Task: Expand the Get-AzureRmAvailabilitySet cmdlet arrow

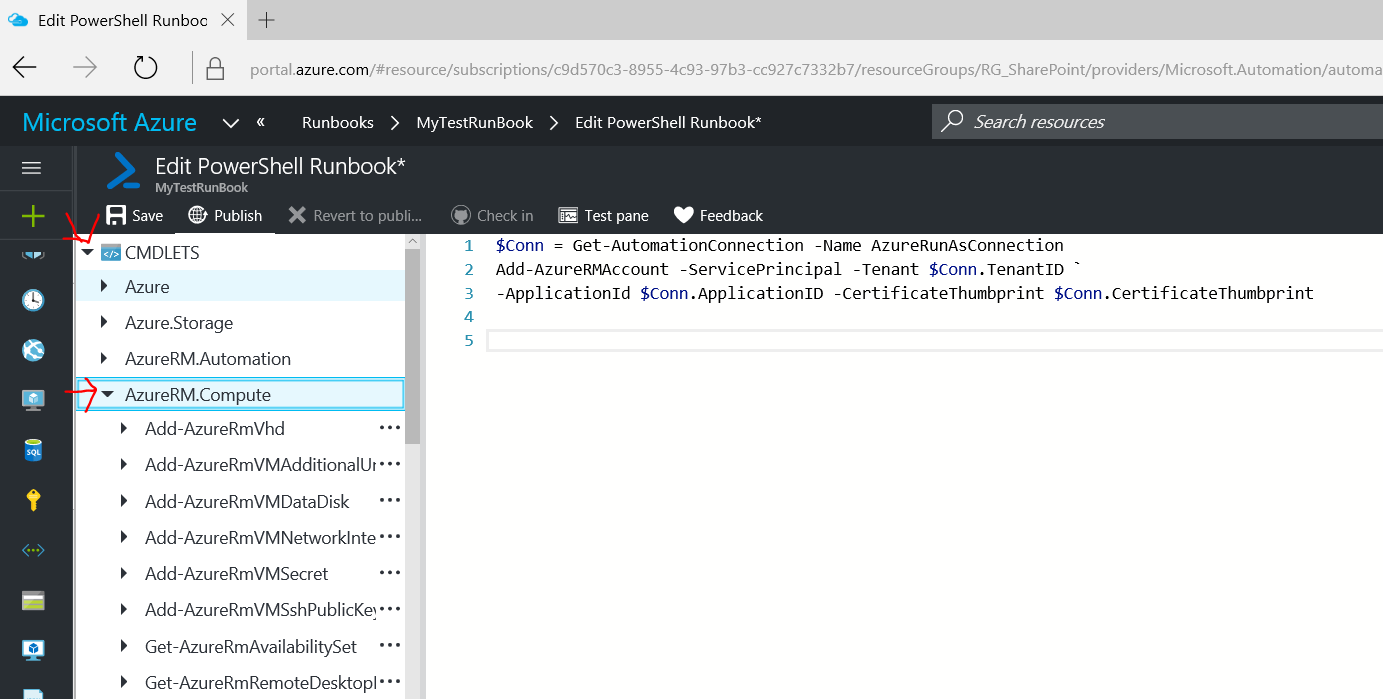Action: pos(124,647)
